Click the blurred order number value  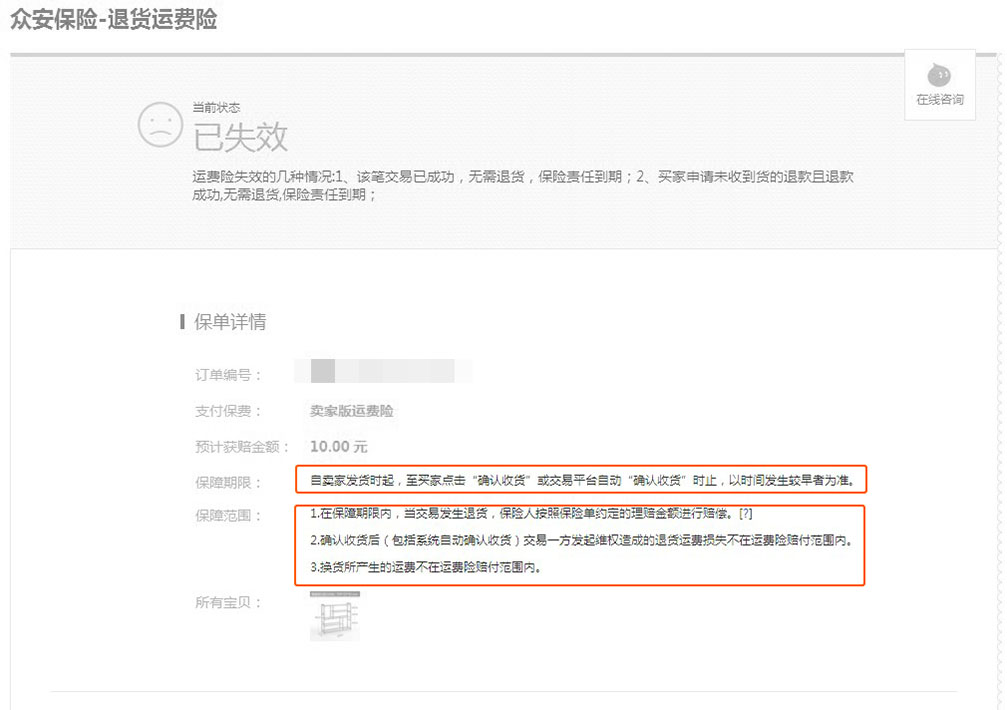pyautogui.click(x=383, y=371)
